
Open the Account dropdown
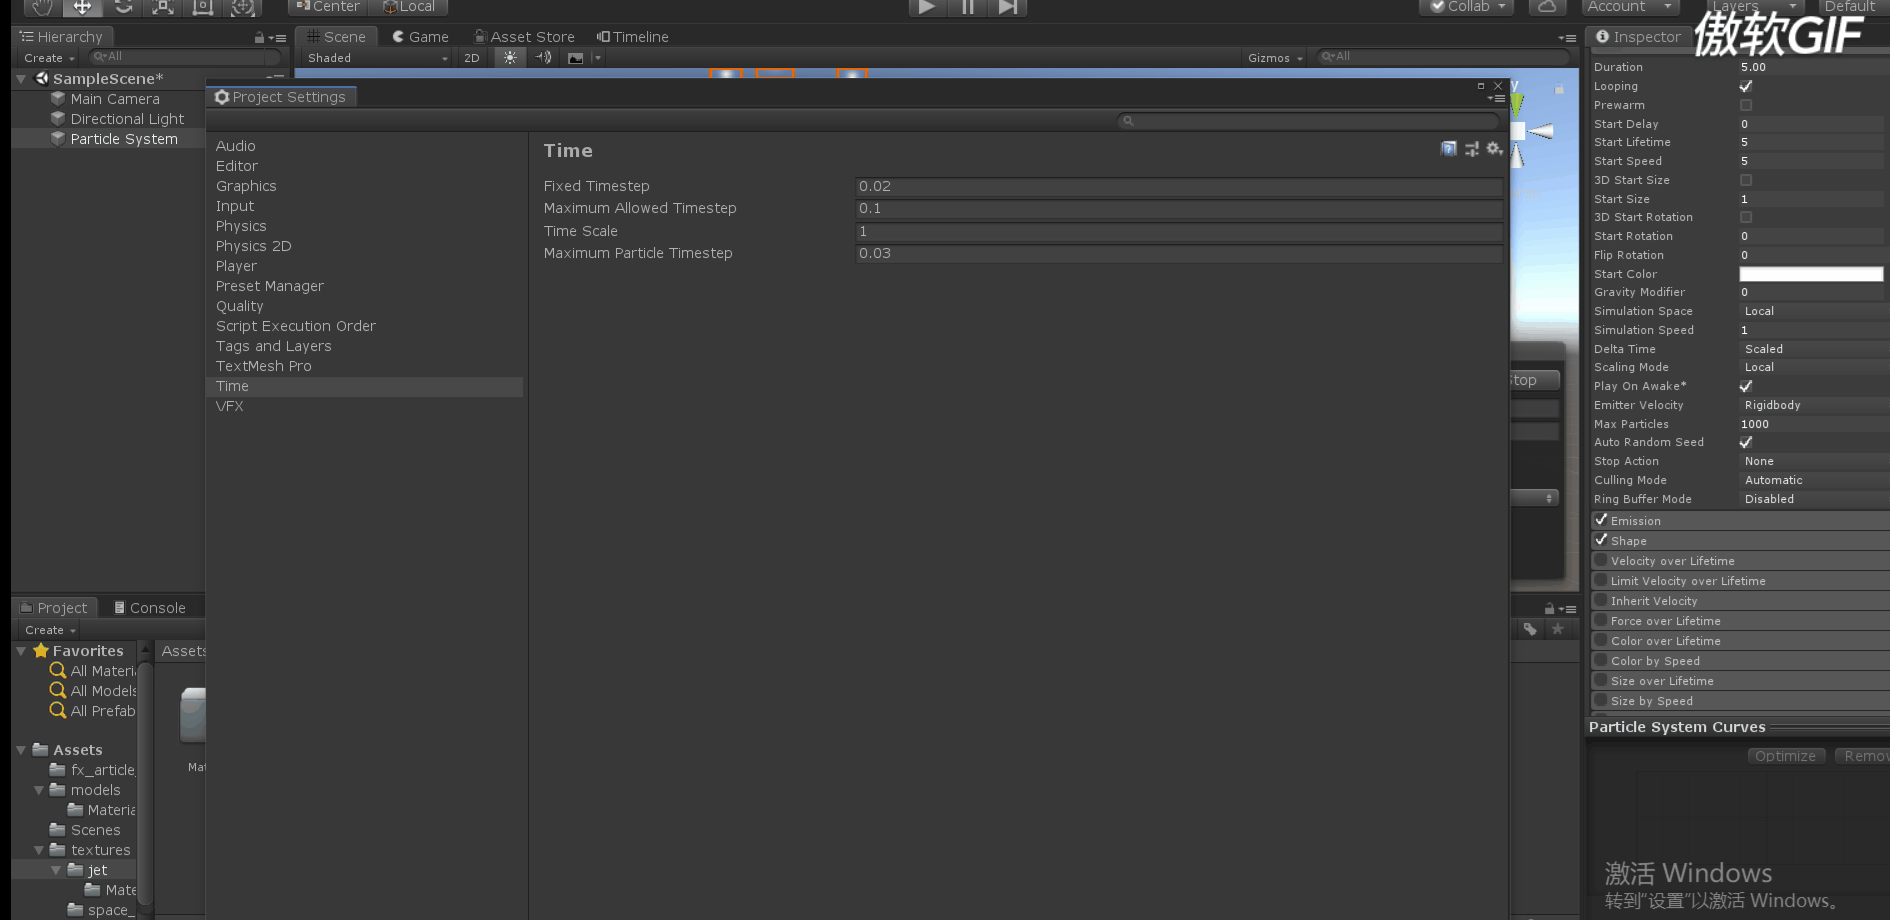[x=1629, y=6]
